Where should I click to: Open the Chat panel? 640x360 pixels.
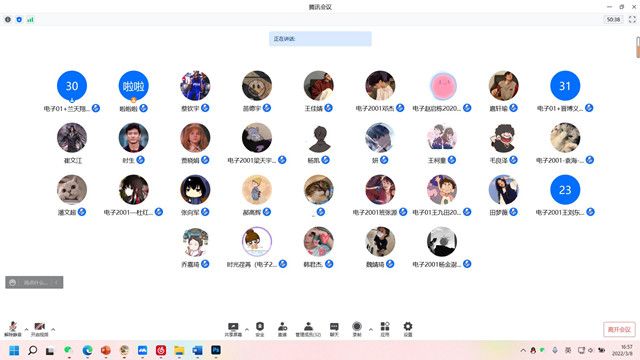click(x=334, y=329)
